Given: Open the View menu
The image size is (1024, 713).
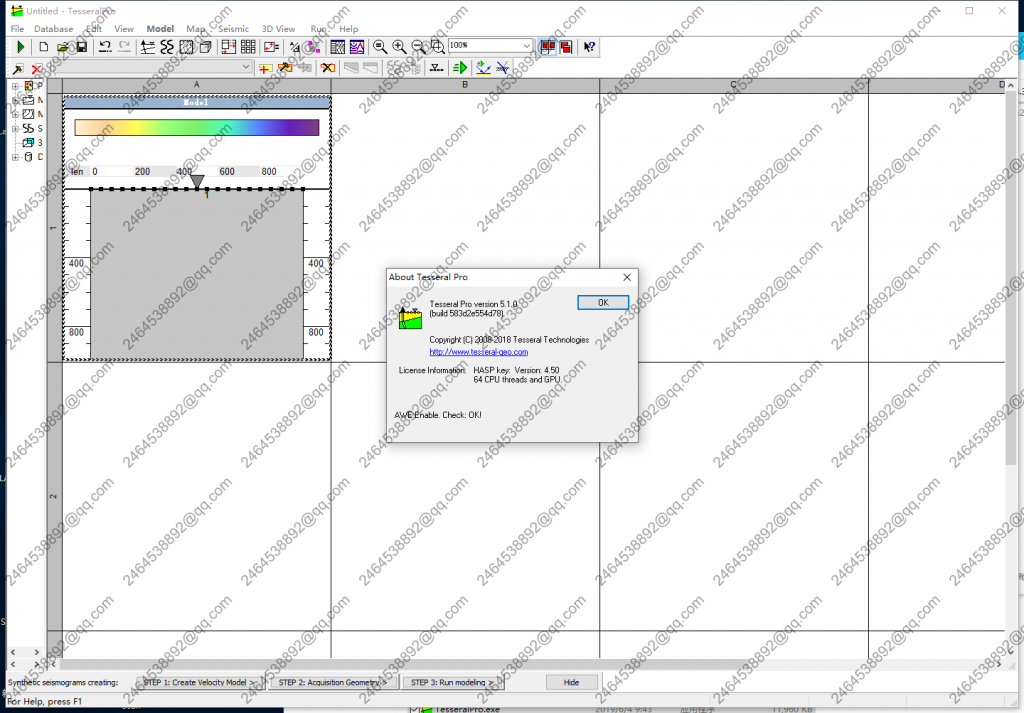Looking at the screenshot, I should tap(124, 29).
